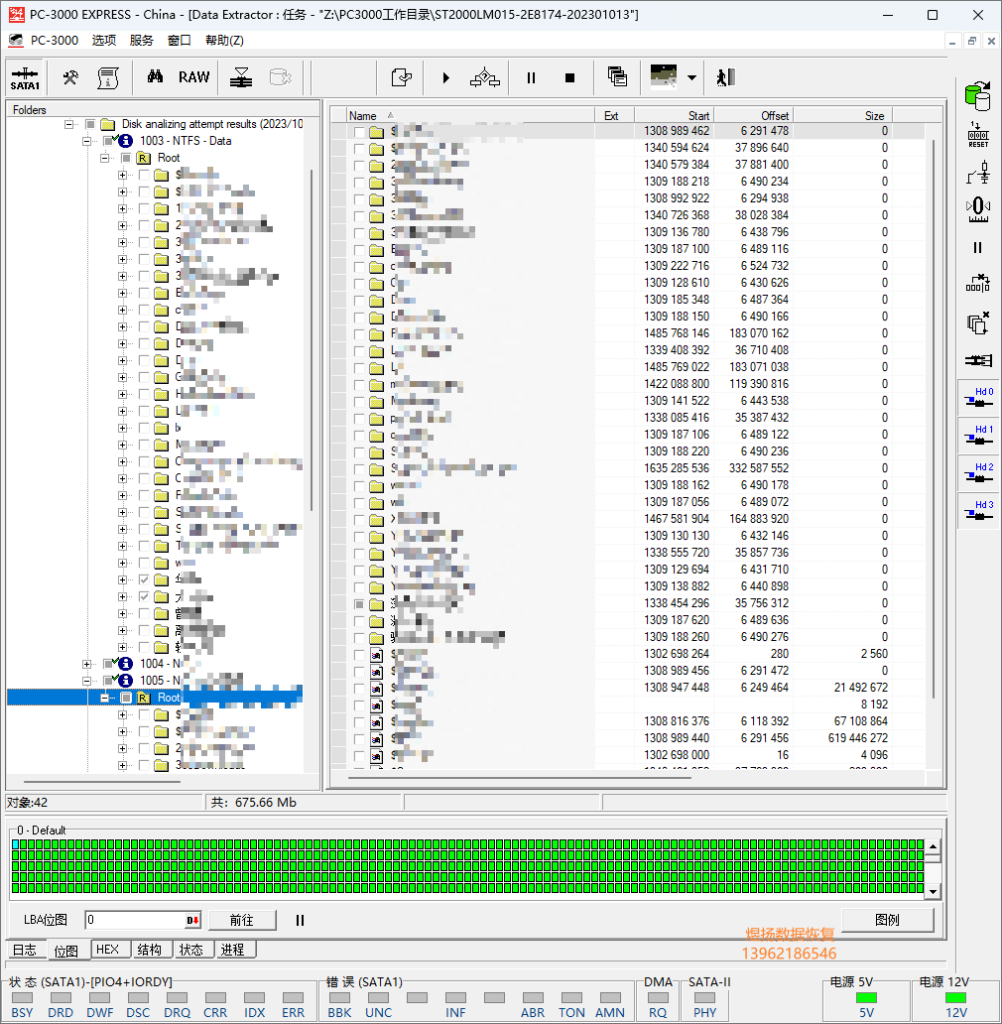Image resolution: width=1002 pixels, height=1024 pixels.
Task: Click the RESET drive icon in the right sidebar
Action: click(x=978, y=135)
